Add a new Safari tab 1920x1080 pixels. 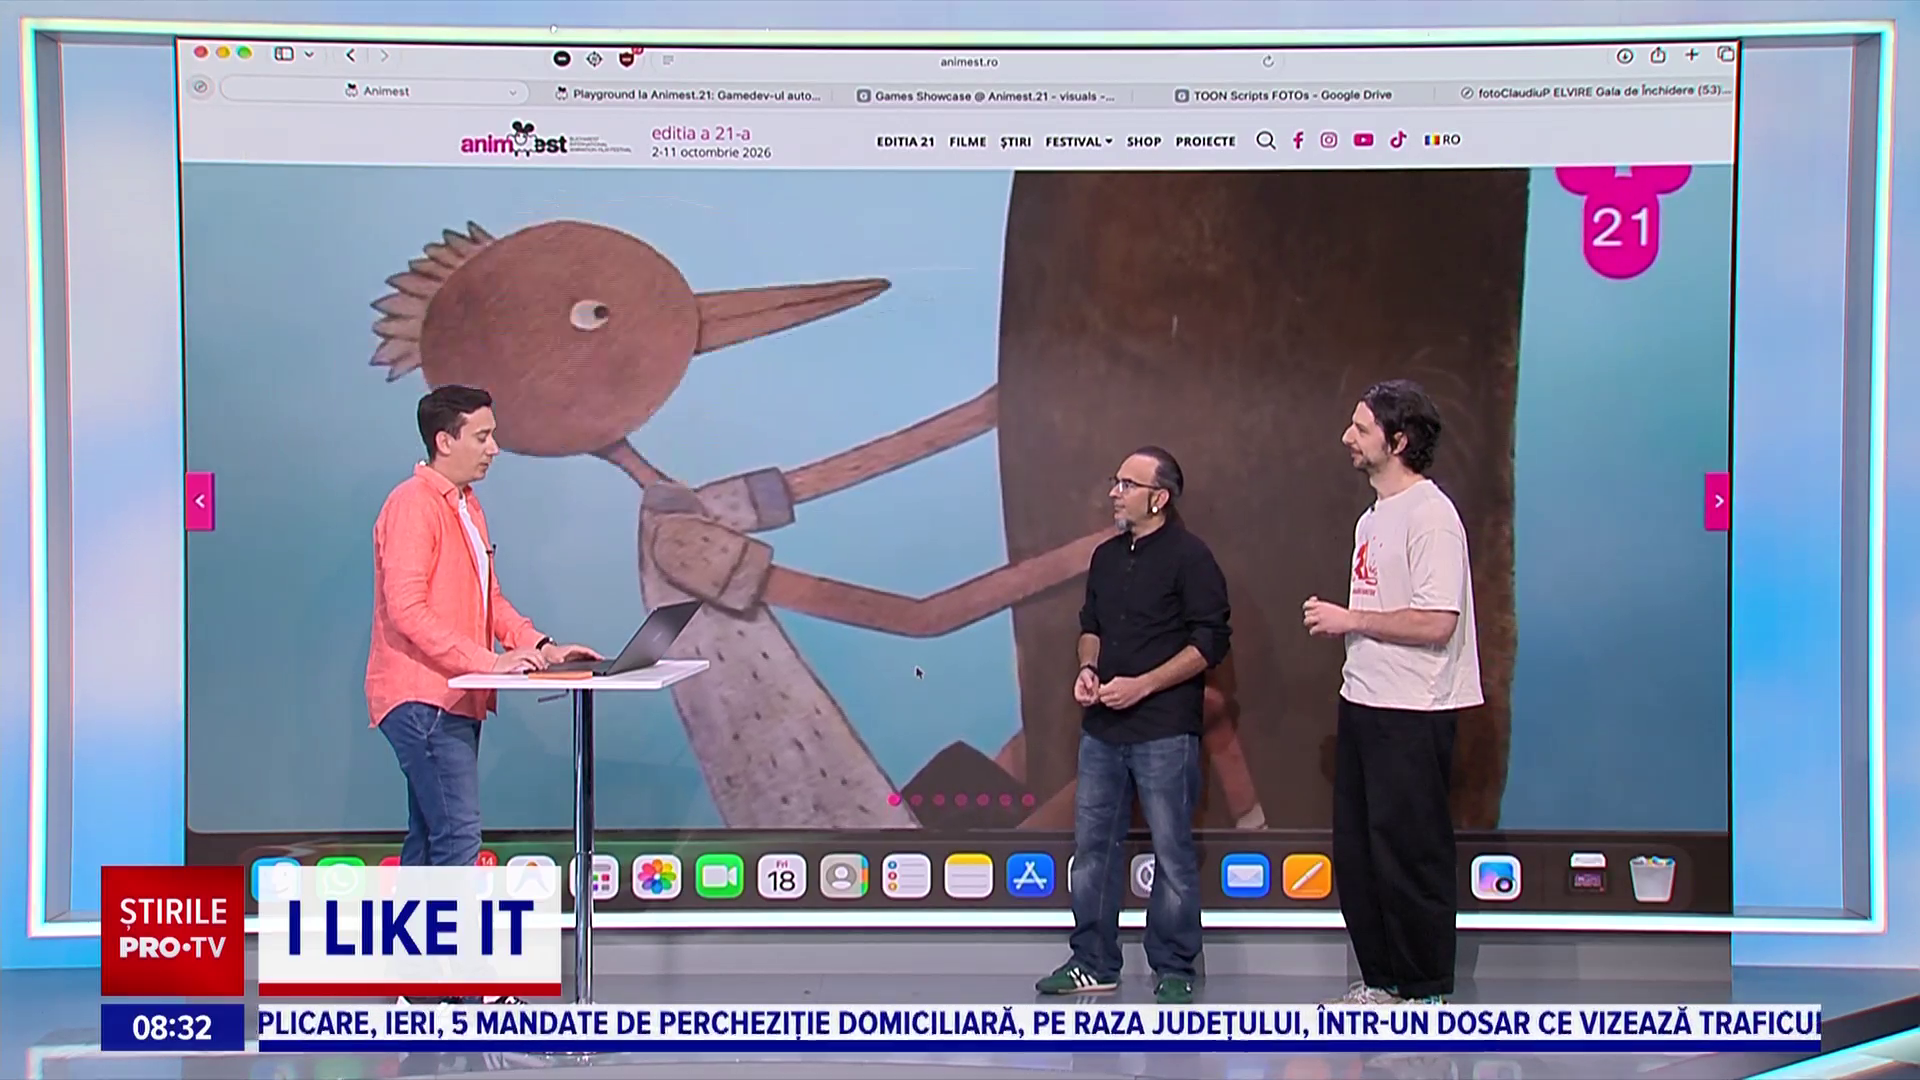click(1692, 54)
